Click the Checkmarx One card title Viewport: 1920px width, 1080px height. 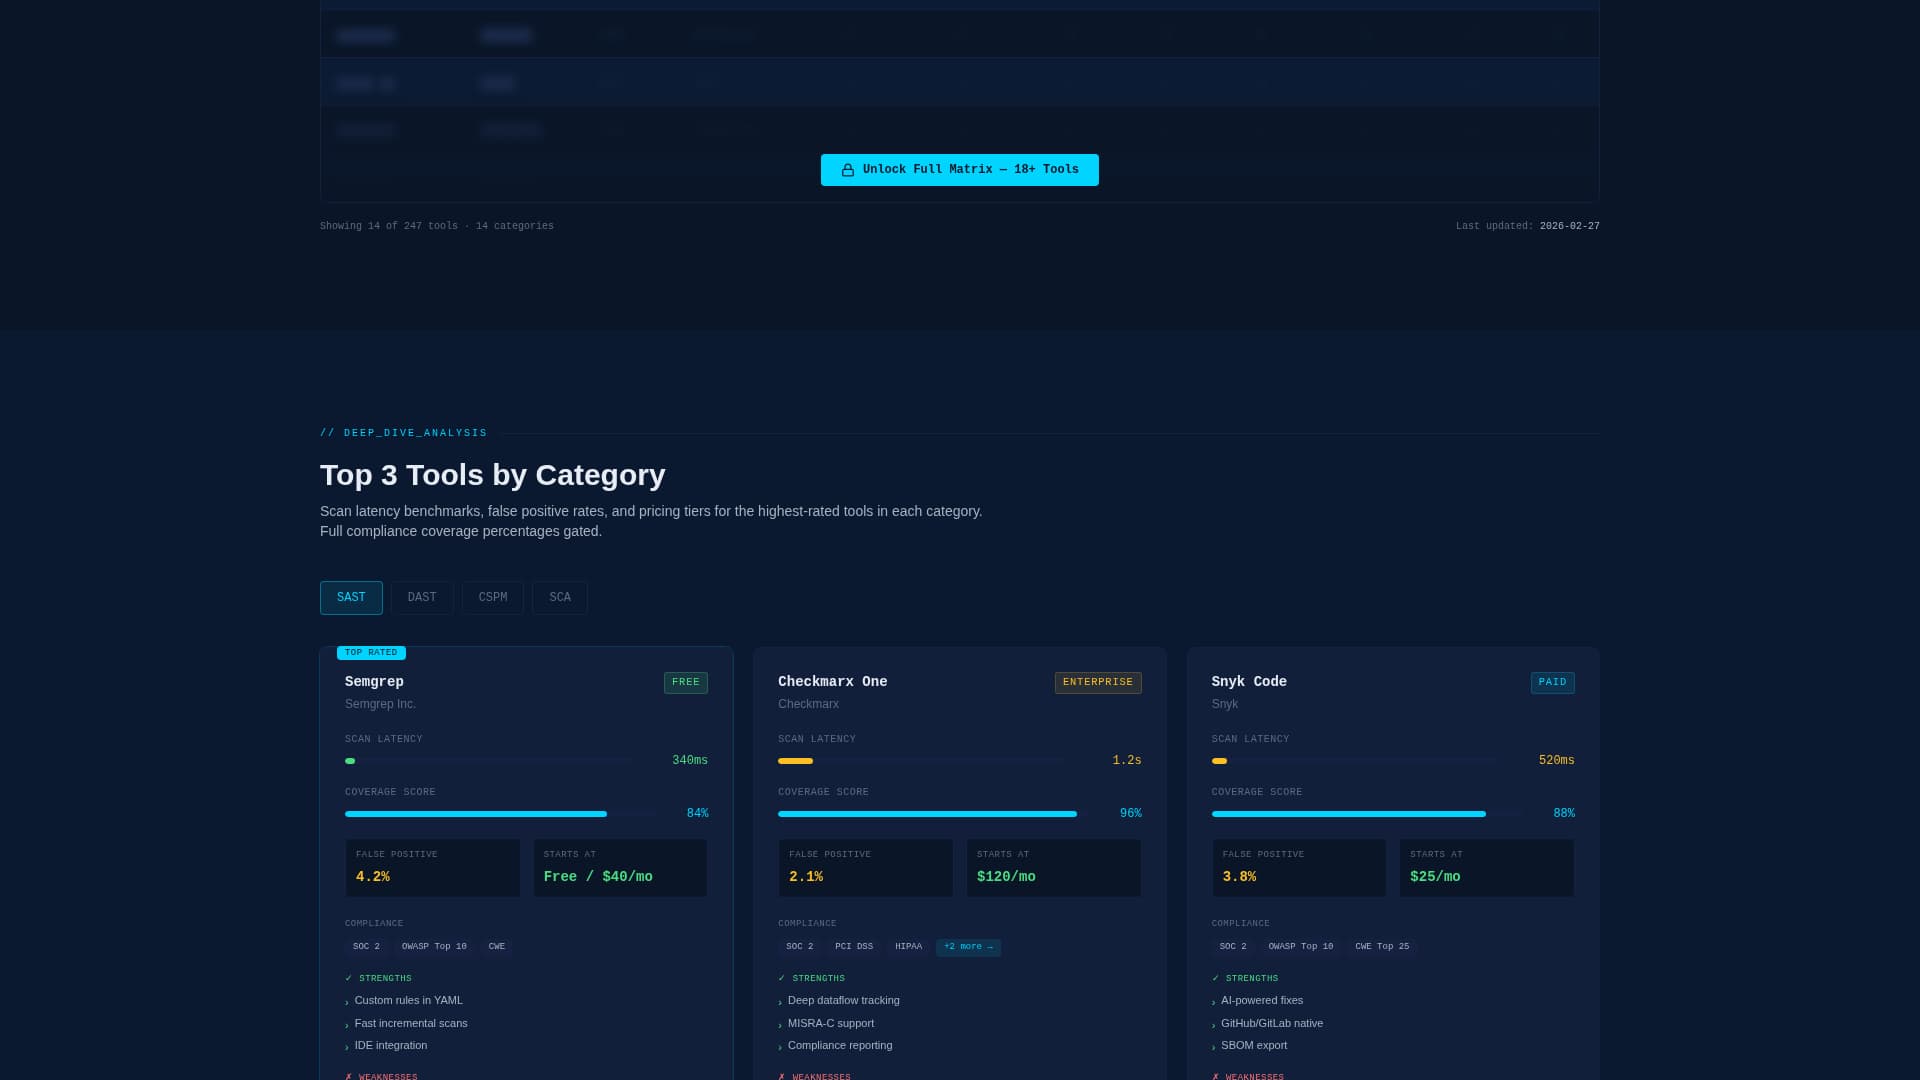[832, 682]
